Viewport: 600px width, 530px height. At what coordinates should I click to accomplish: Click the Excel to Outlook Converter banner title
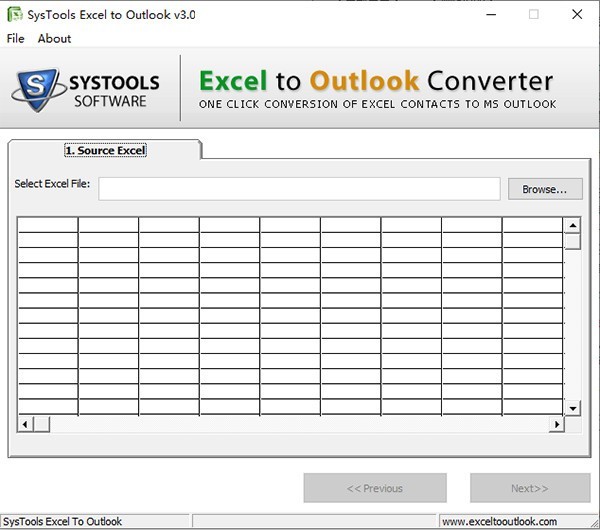(x=376, y=81)
